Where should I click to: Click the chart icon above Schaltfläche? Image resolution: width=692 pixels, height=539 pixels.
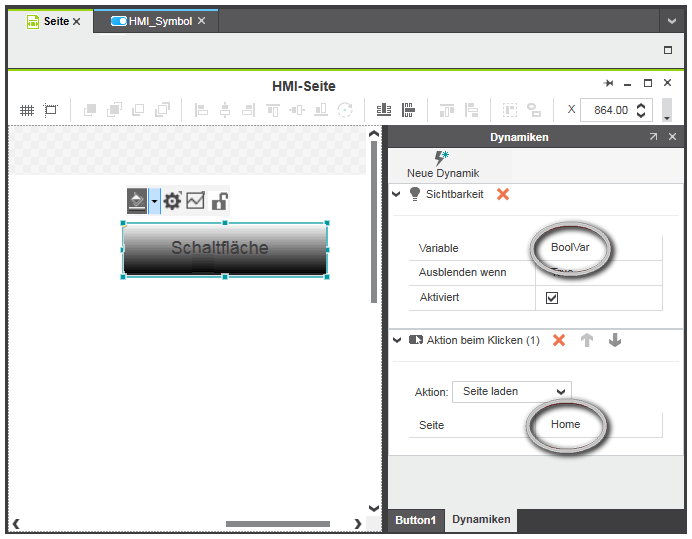[195, 201]
